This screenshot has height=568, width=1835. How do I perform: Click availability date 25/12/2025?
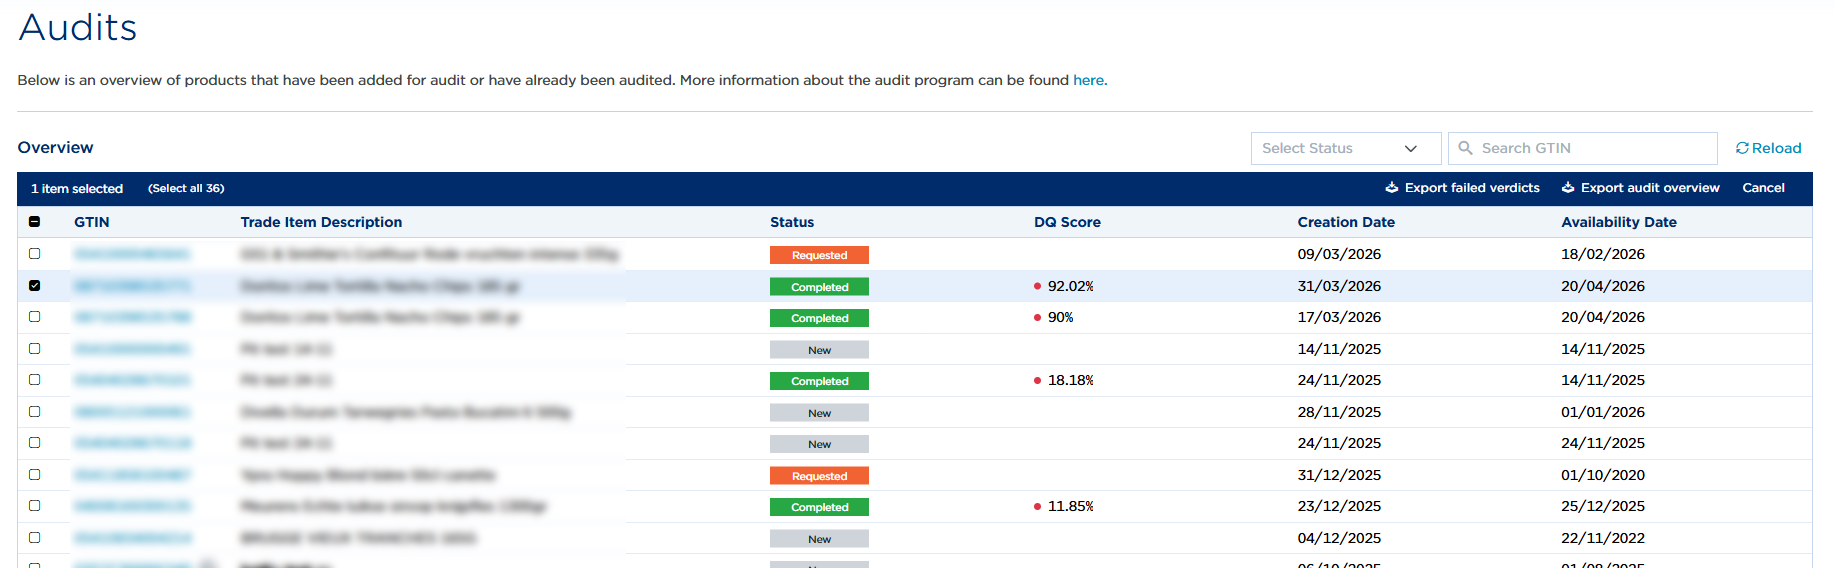coord(1603,506)
